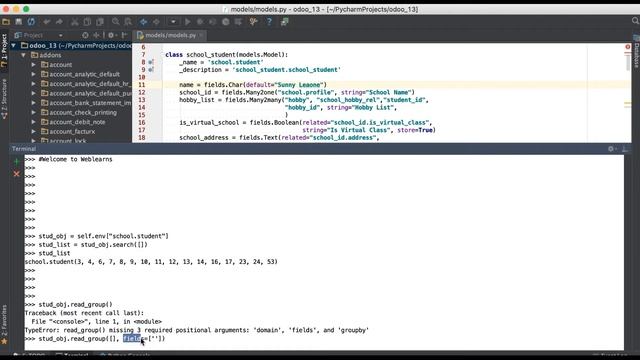Screen dimensions: 640x360
Task: Expand the account_check_printing folder
Action: pos(34,112)
